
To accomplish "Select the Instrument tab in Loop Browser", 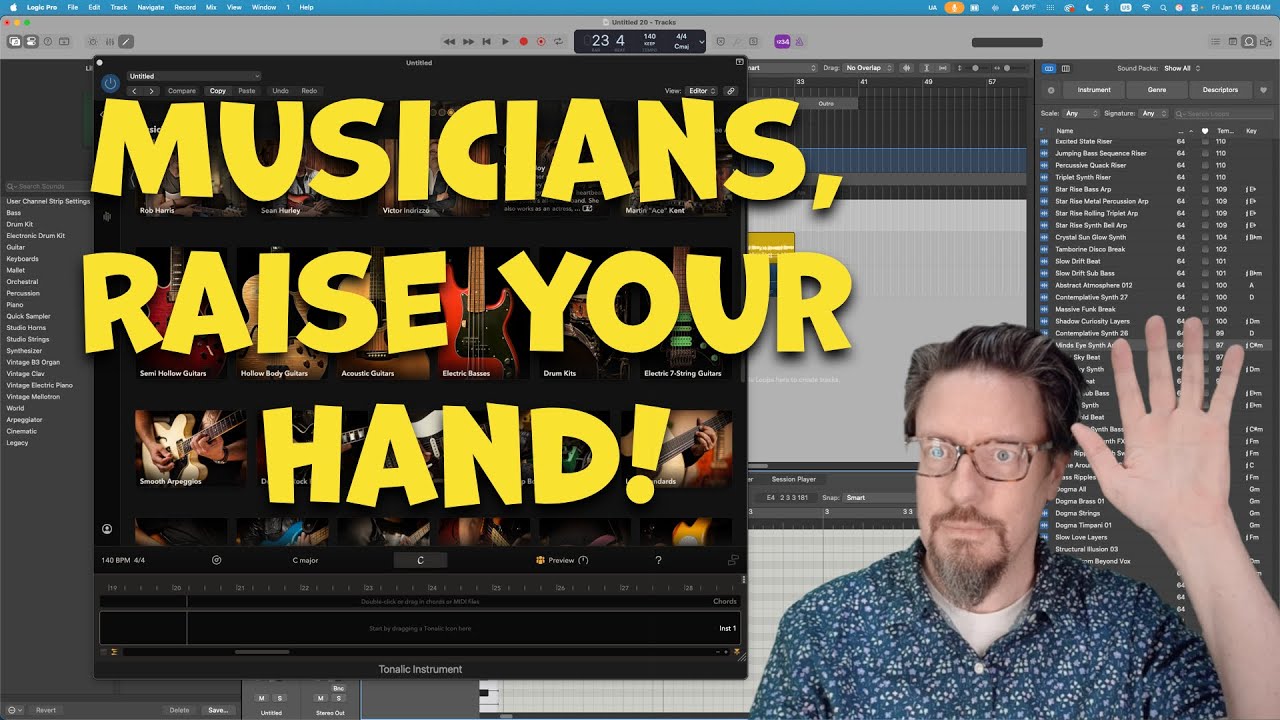I will (1094, 90).
